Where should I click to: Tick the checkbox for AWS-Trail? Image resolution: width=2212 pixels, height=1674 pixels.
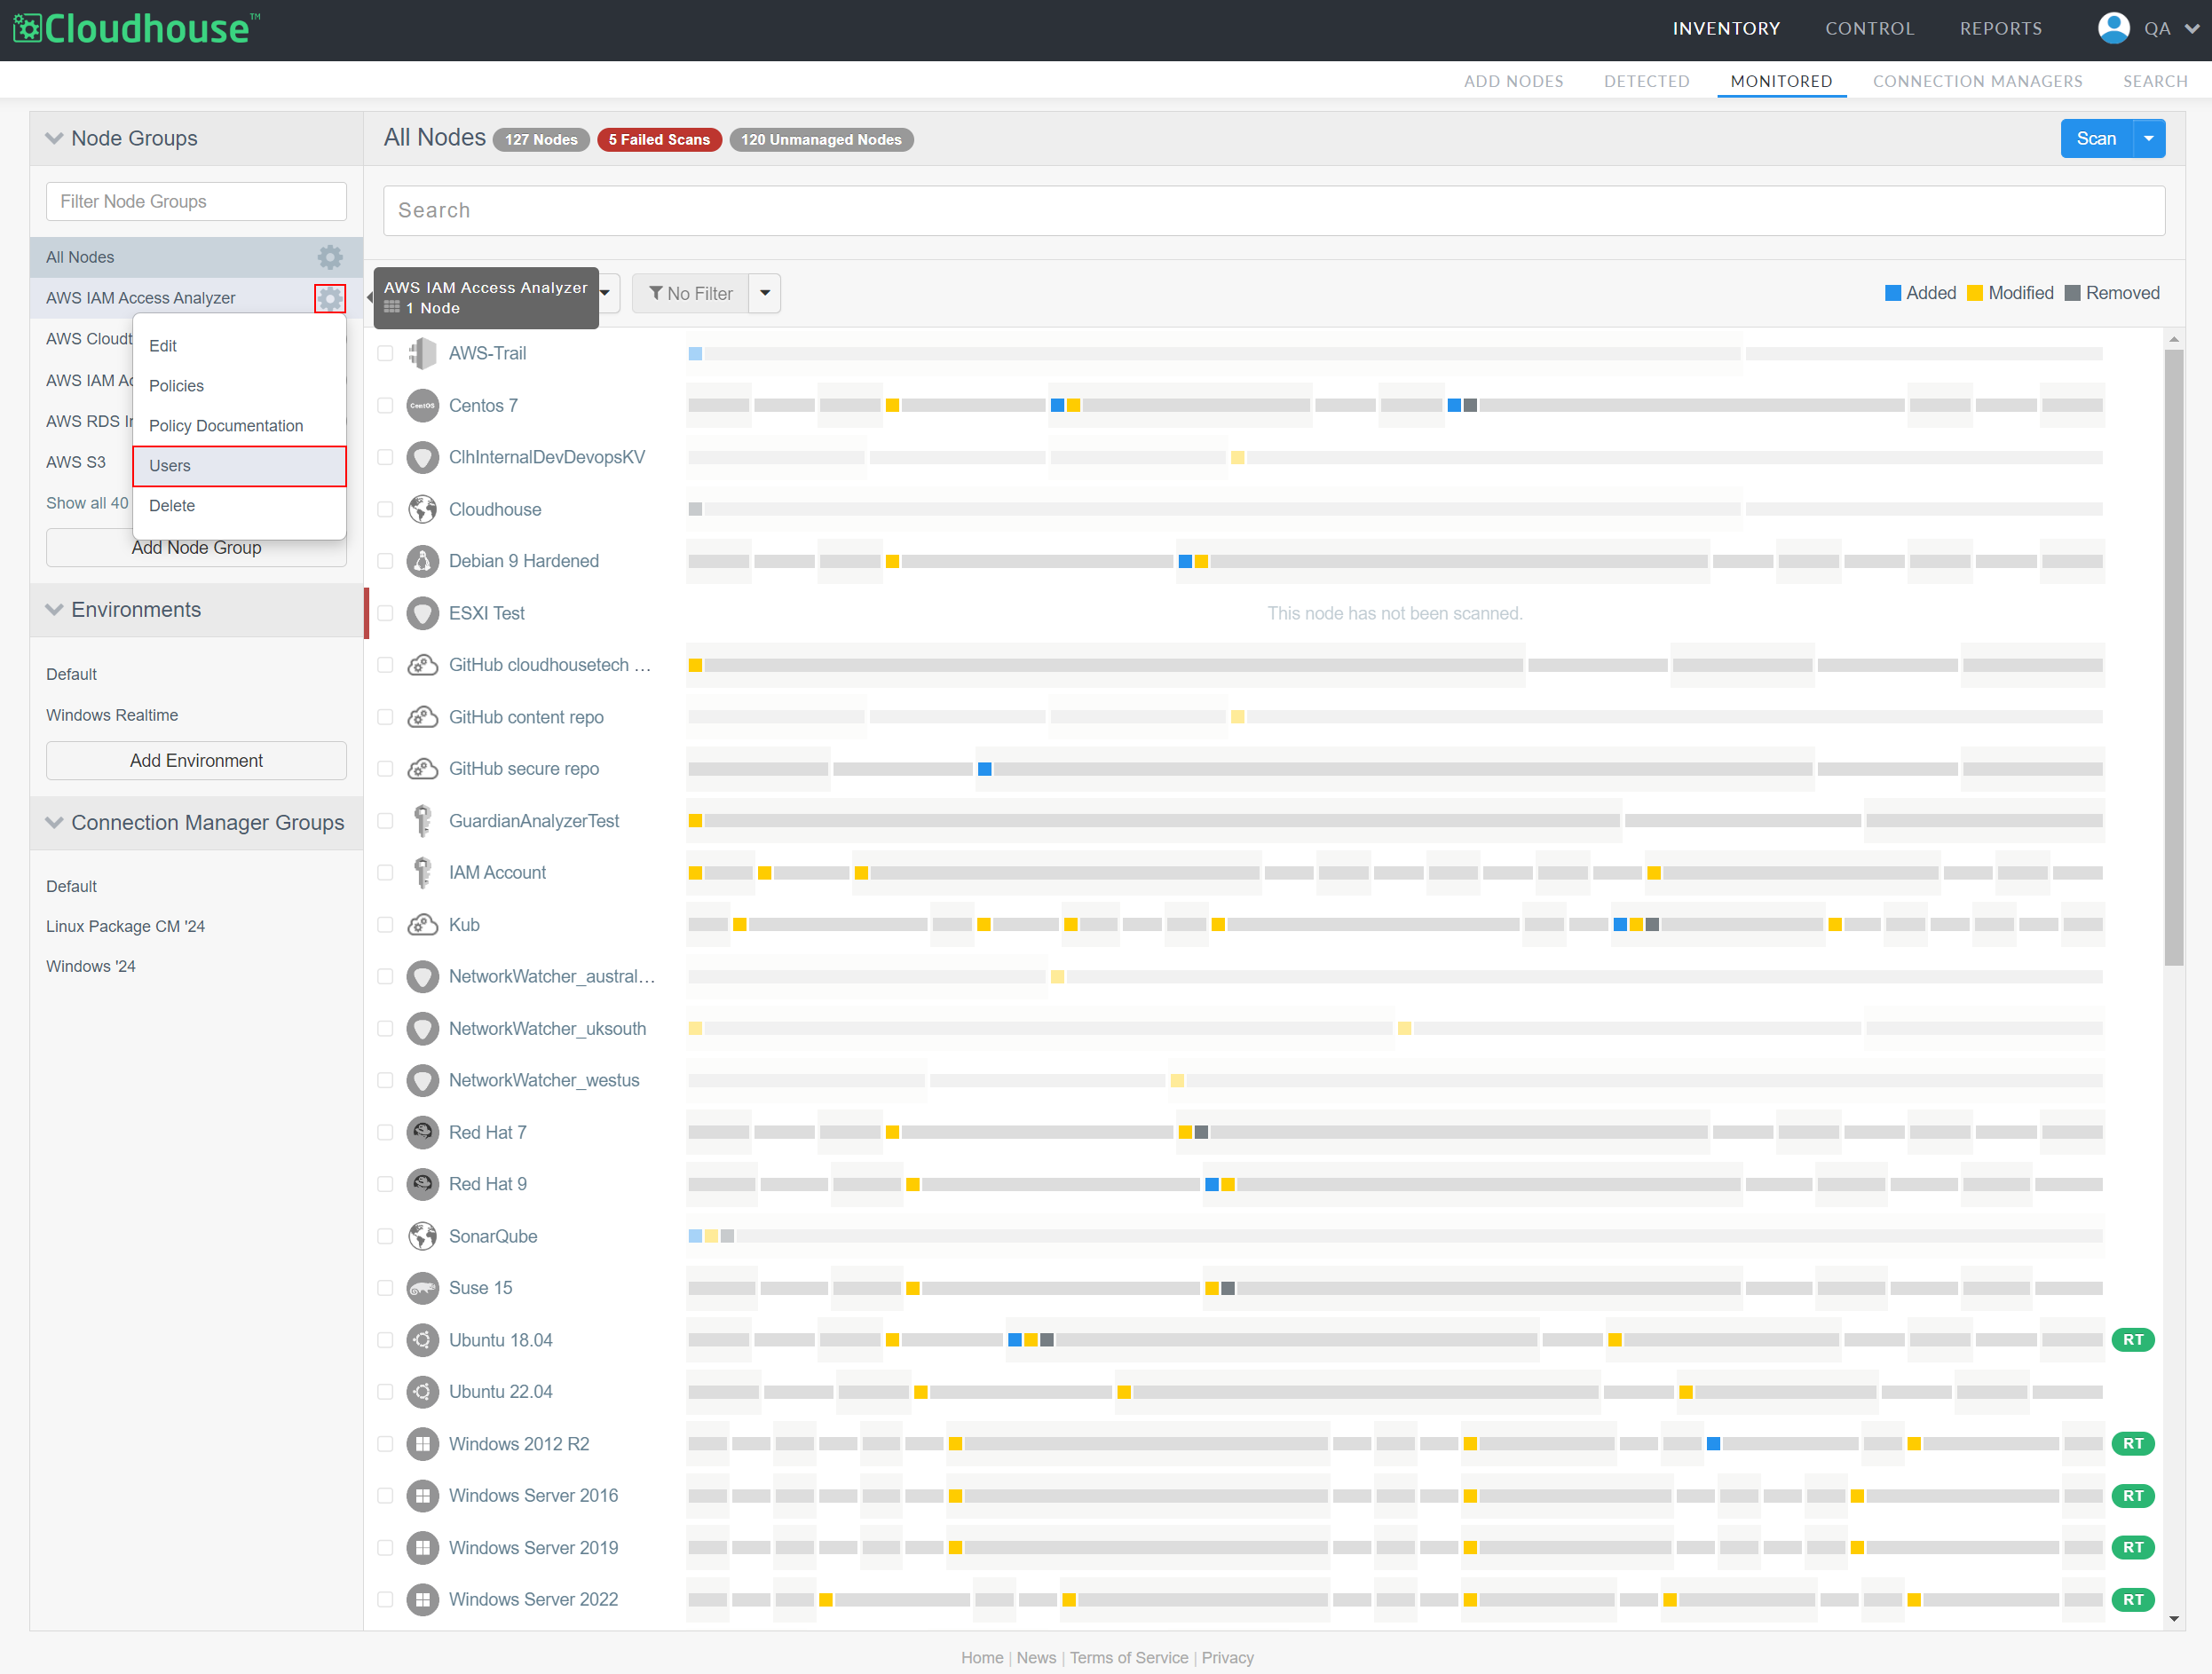385,353
